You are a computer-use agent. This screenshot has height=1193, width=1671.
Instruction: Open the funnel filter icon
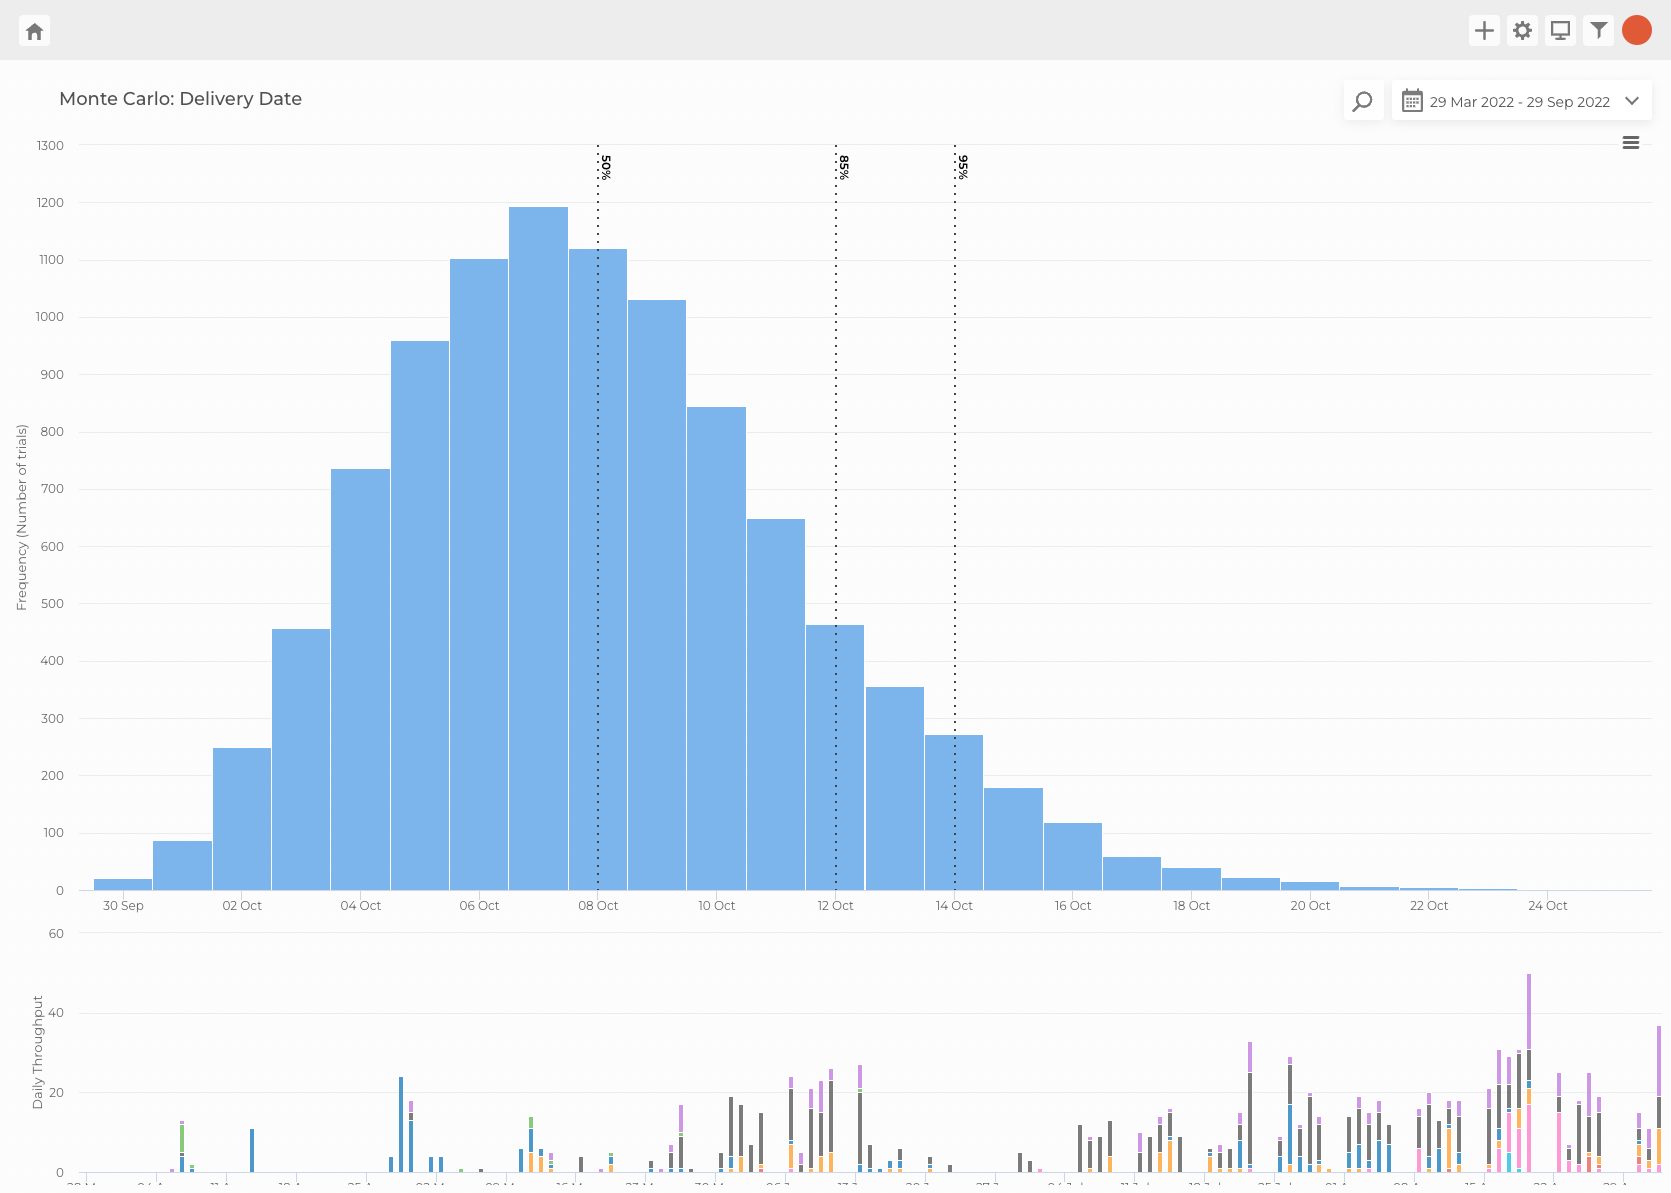click(x=1599, y=31)
